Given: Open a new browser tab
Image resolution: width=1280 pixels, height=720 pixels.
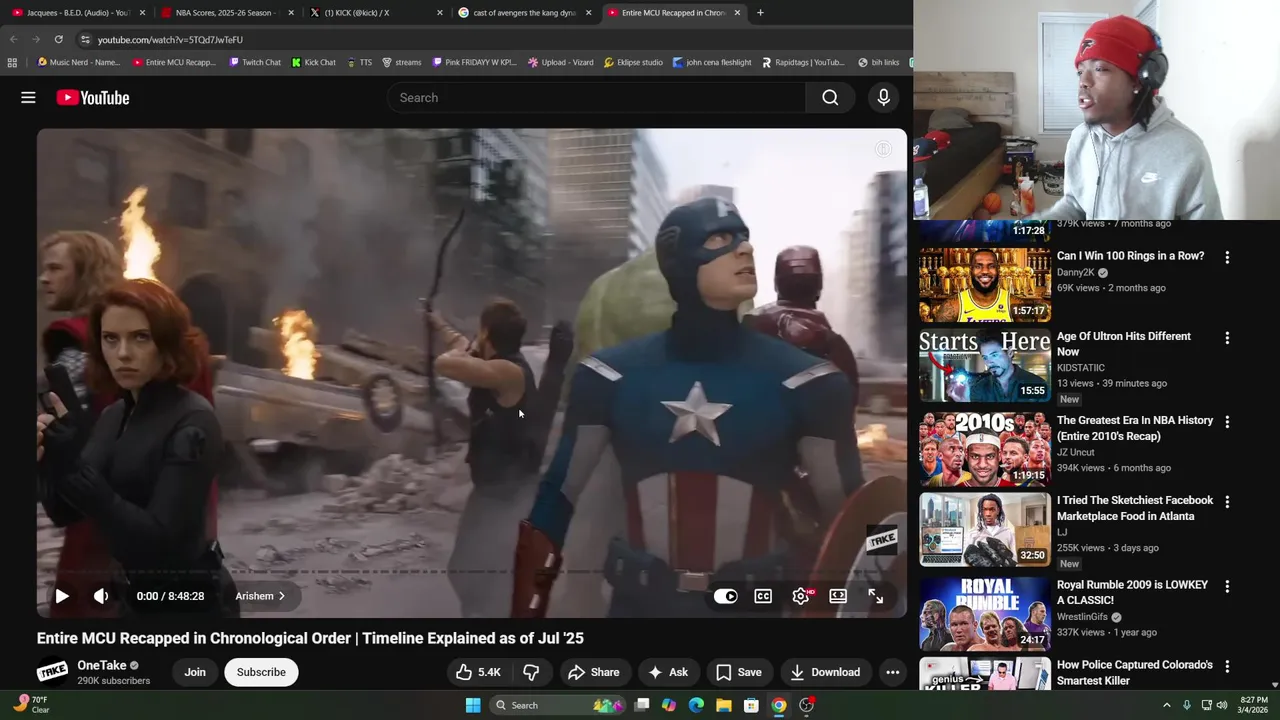Looking at the screenshot, I should [x=760, y=13].
